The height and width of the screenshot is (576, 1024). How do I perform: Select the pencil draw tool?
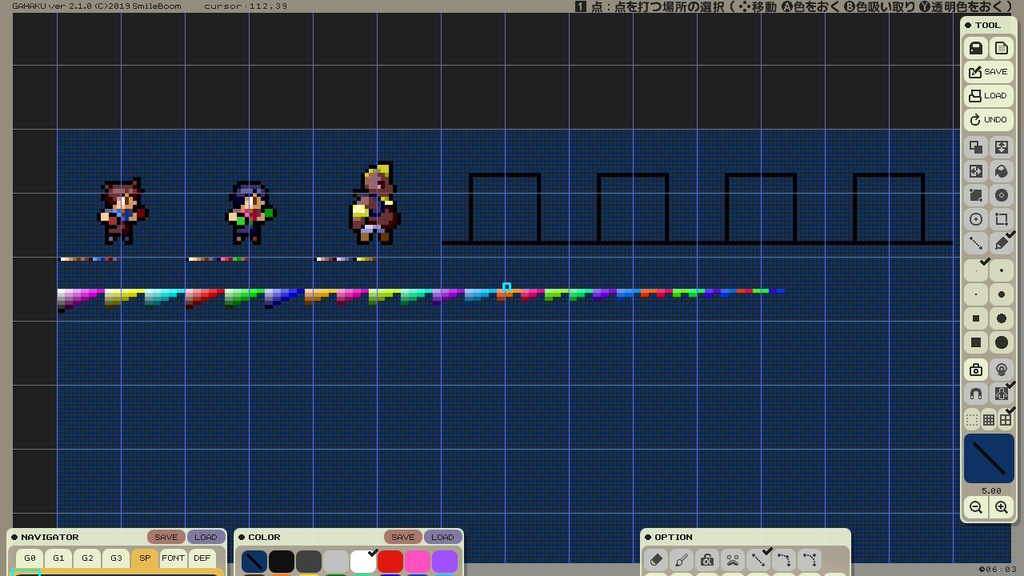coord(1001,243)
